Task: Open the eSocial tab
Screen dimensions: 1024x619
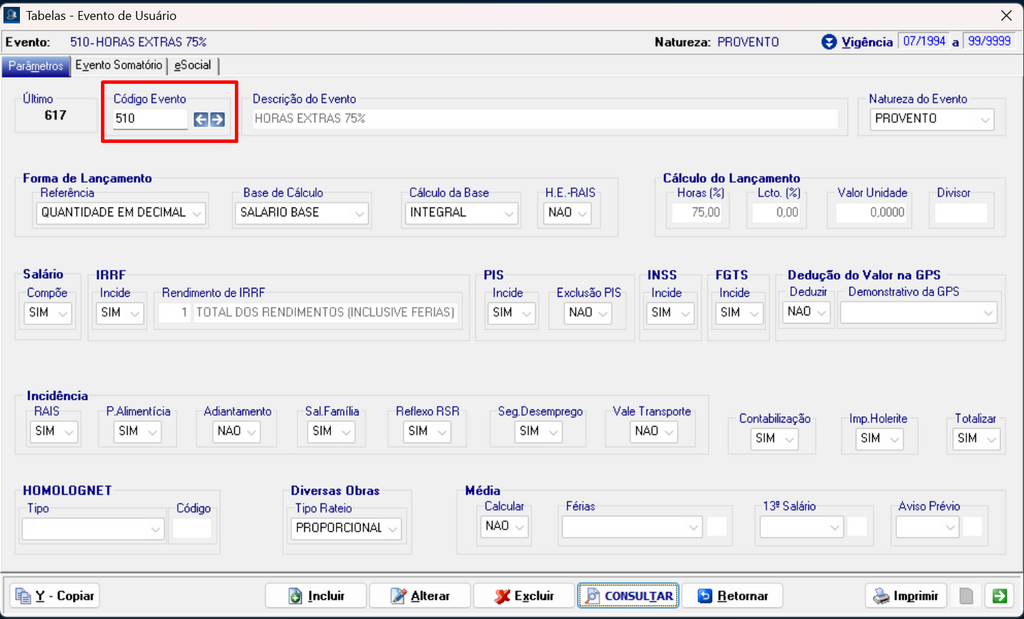Action: tap(193, 65)
